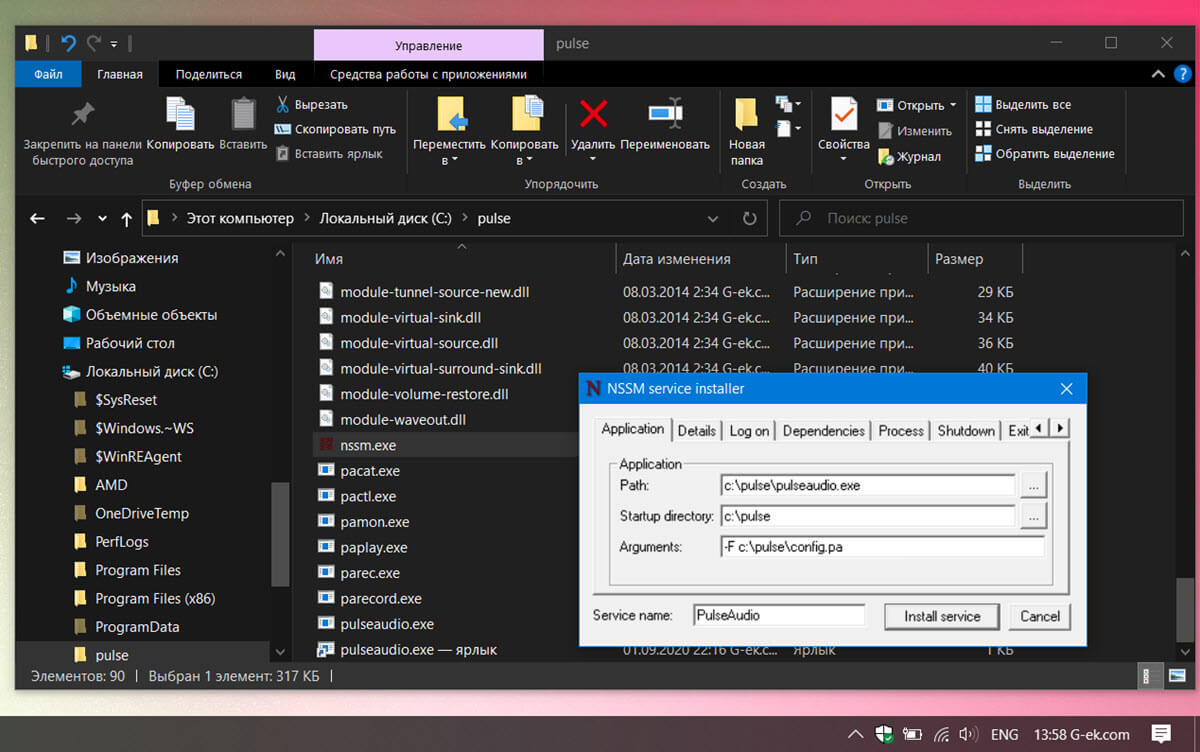Switch to the Вид ribbon tab
The height and width of the screenshot is (752, 1200).
click(285, 74)
